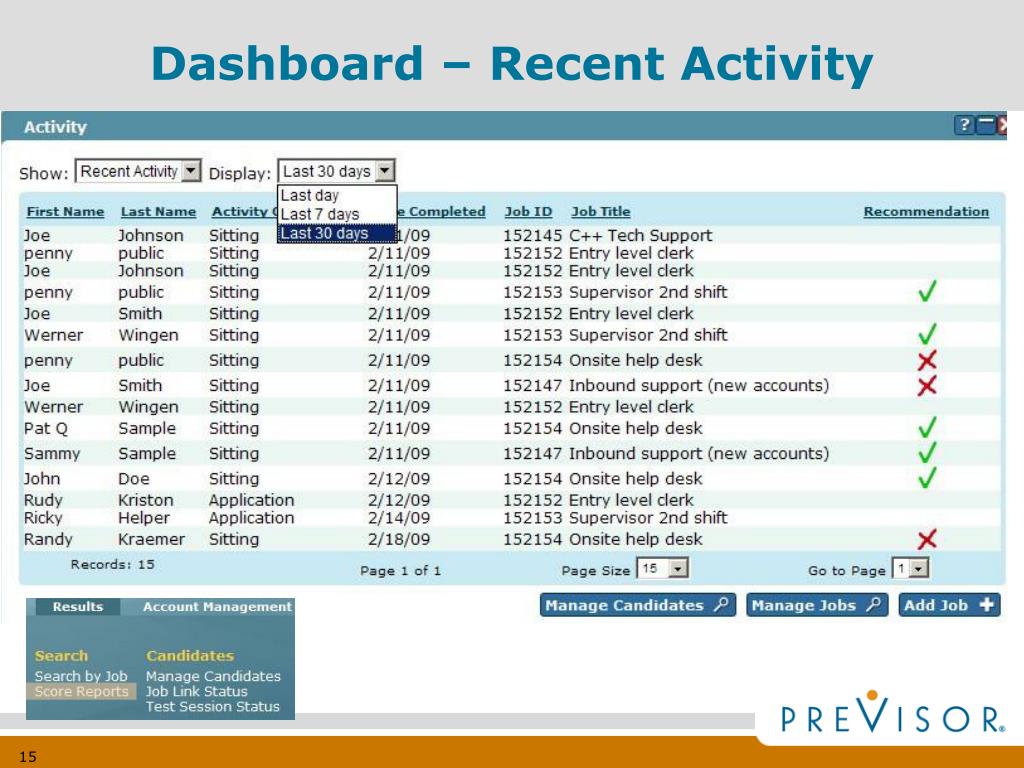Click the green check in Pat Q Sample row
Viewport: 1024px width, 768px height.
(927, 428)
